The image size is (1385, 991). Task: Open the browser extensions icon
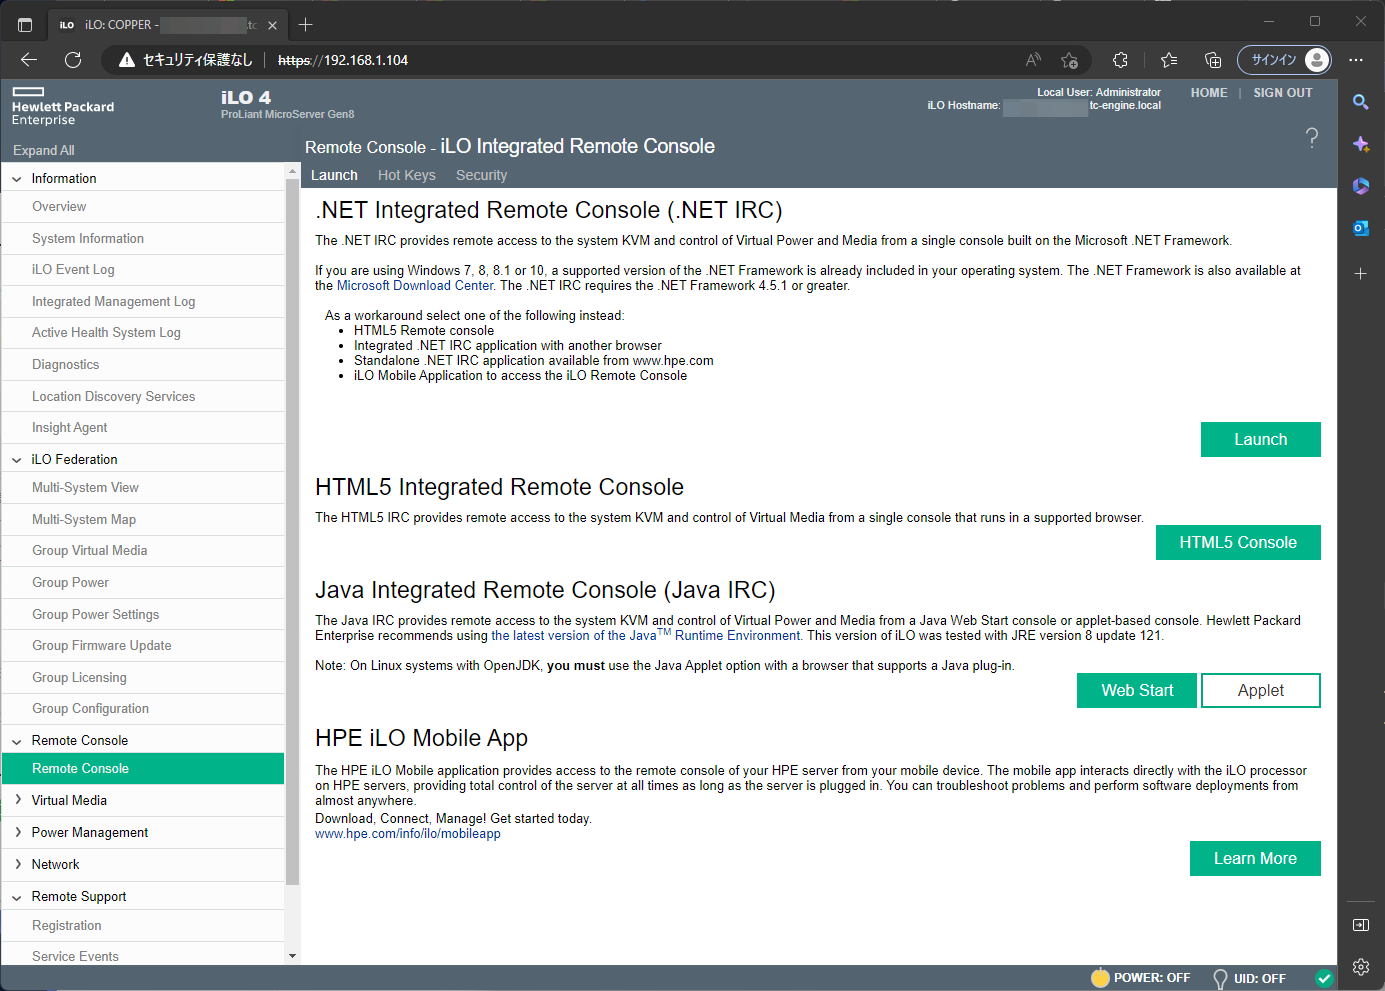coord(1120,60)
